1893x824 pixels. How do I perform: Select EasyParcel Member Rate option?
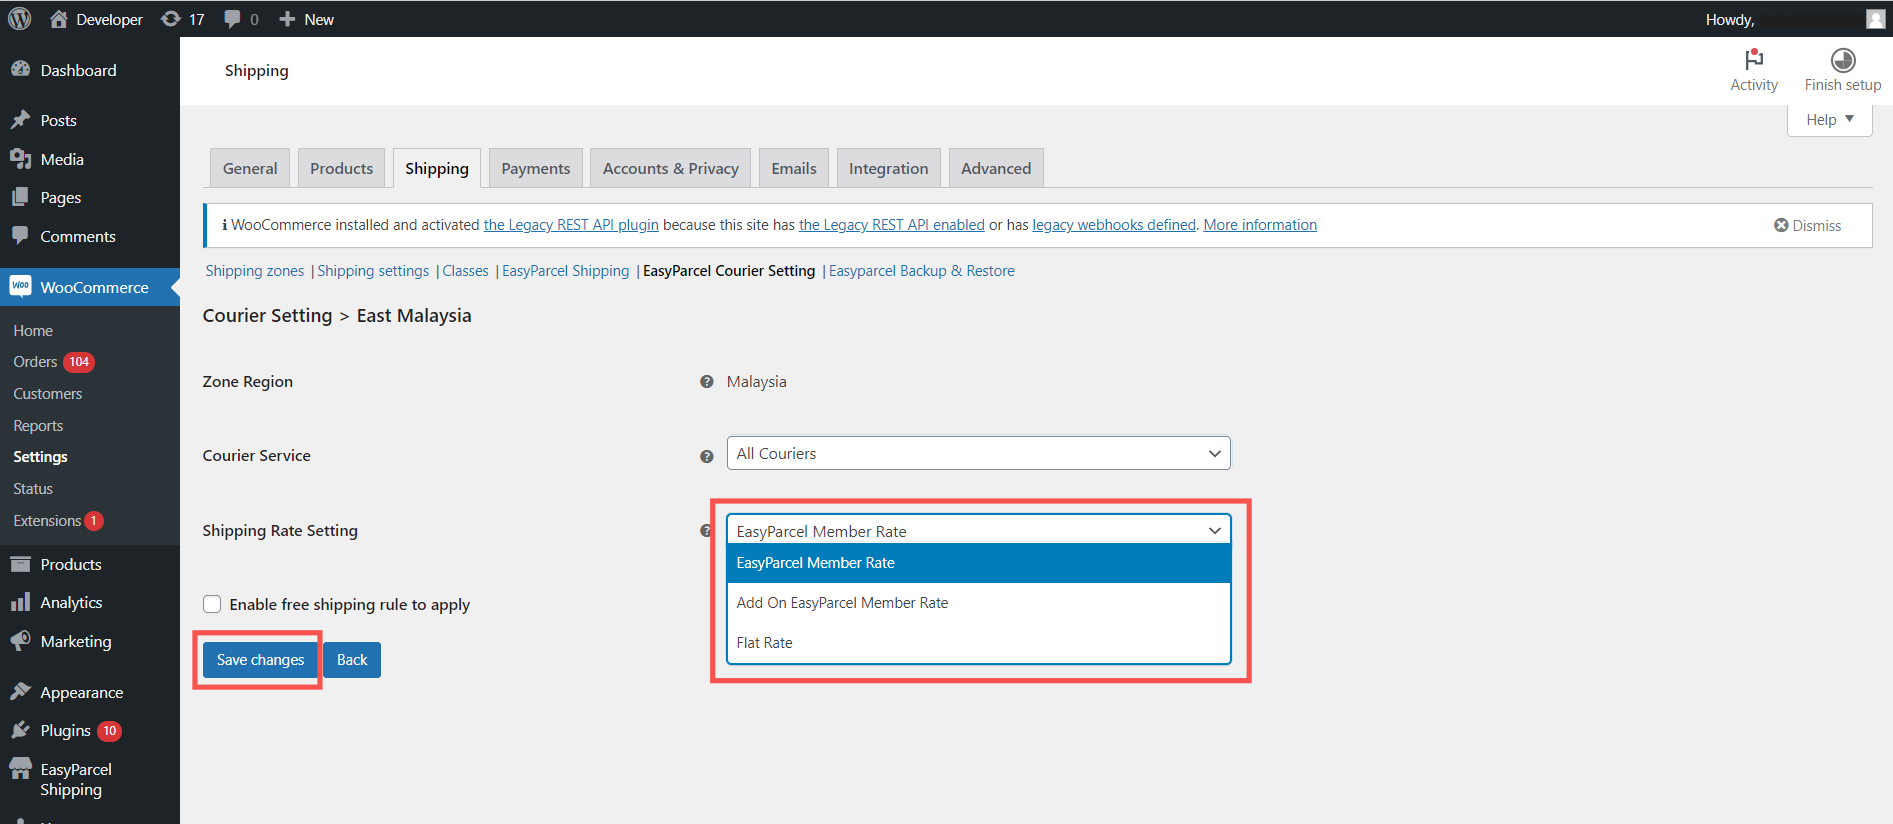click(x=978, y=563)
